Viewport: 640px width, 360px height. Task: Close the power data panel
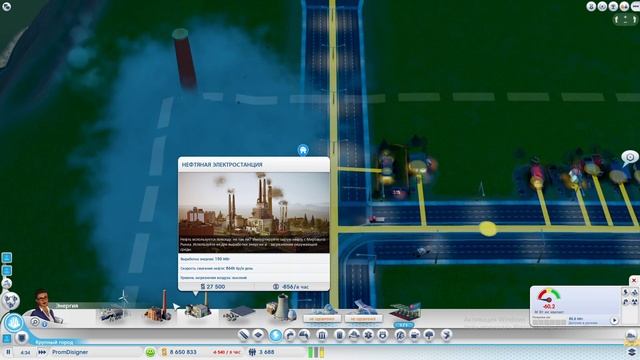[x=634, y=280]
